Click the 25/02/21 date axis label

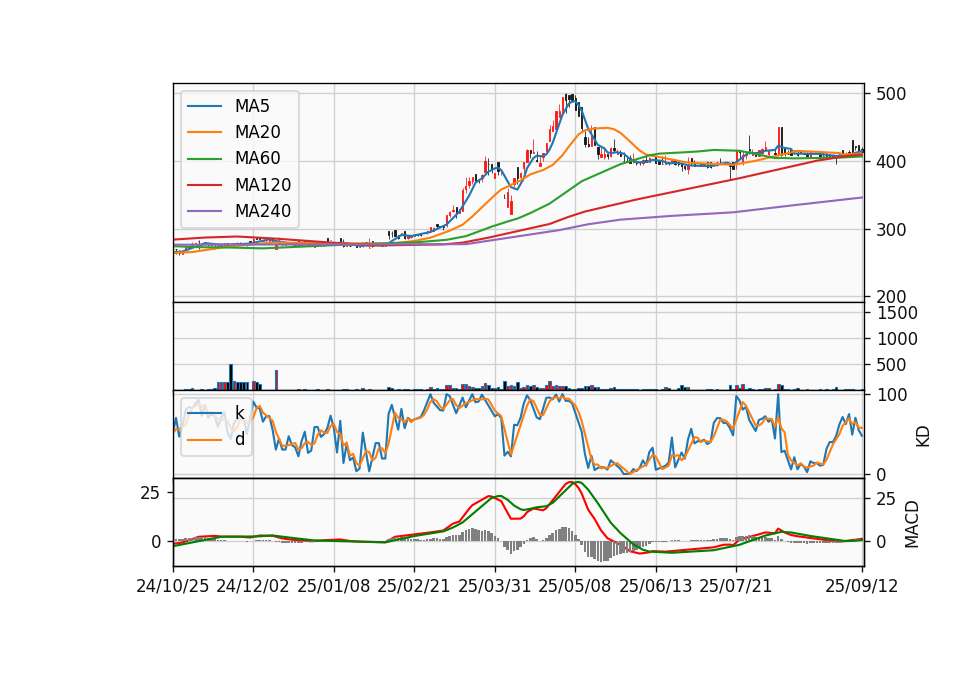point(414,586)
